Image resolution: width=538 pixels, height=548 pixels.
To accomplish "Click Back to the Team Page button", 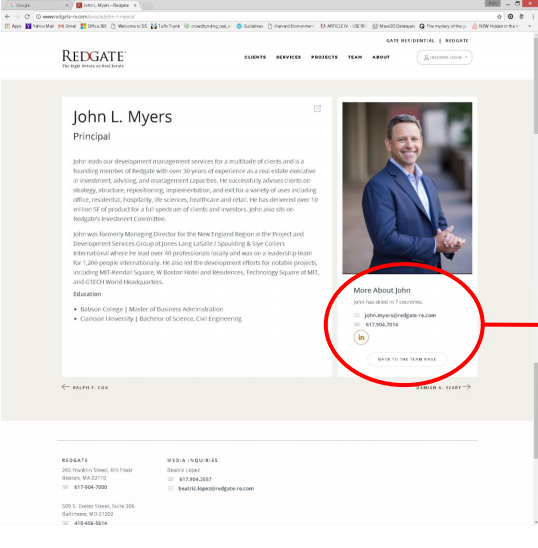I will coord(407,359).
